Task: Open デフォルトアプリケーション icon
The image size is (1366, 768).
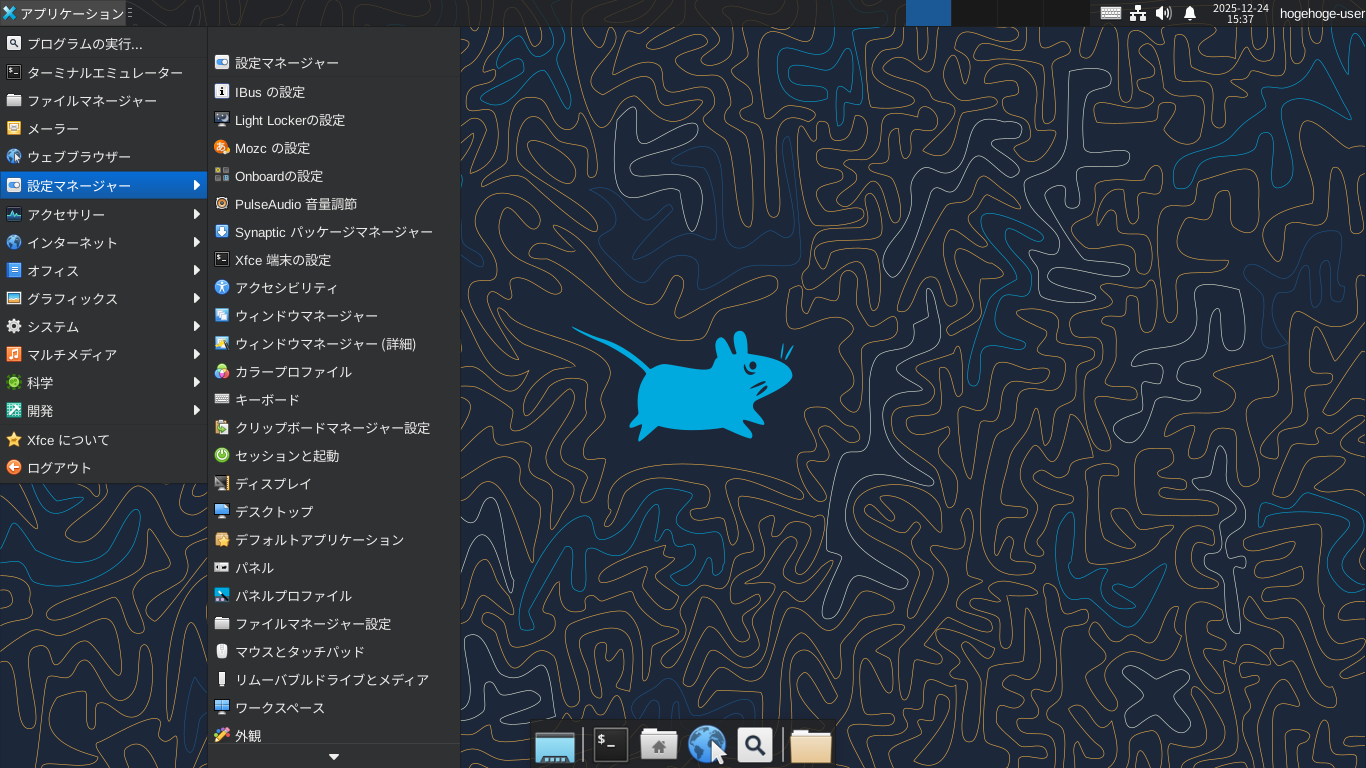Action: point(222,540)
